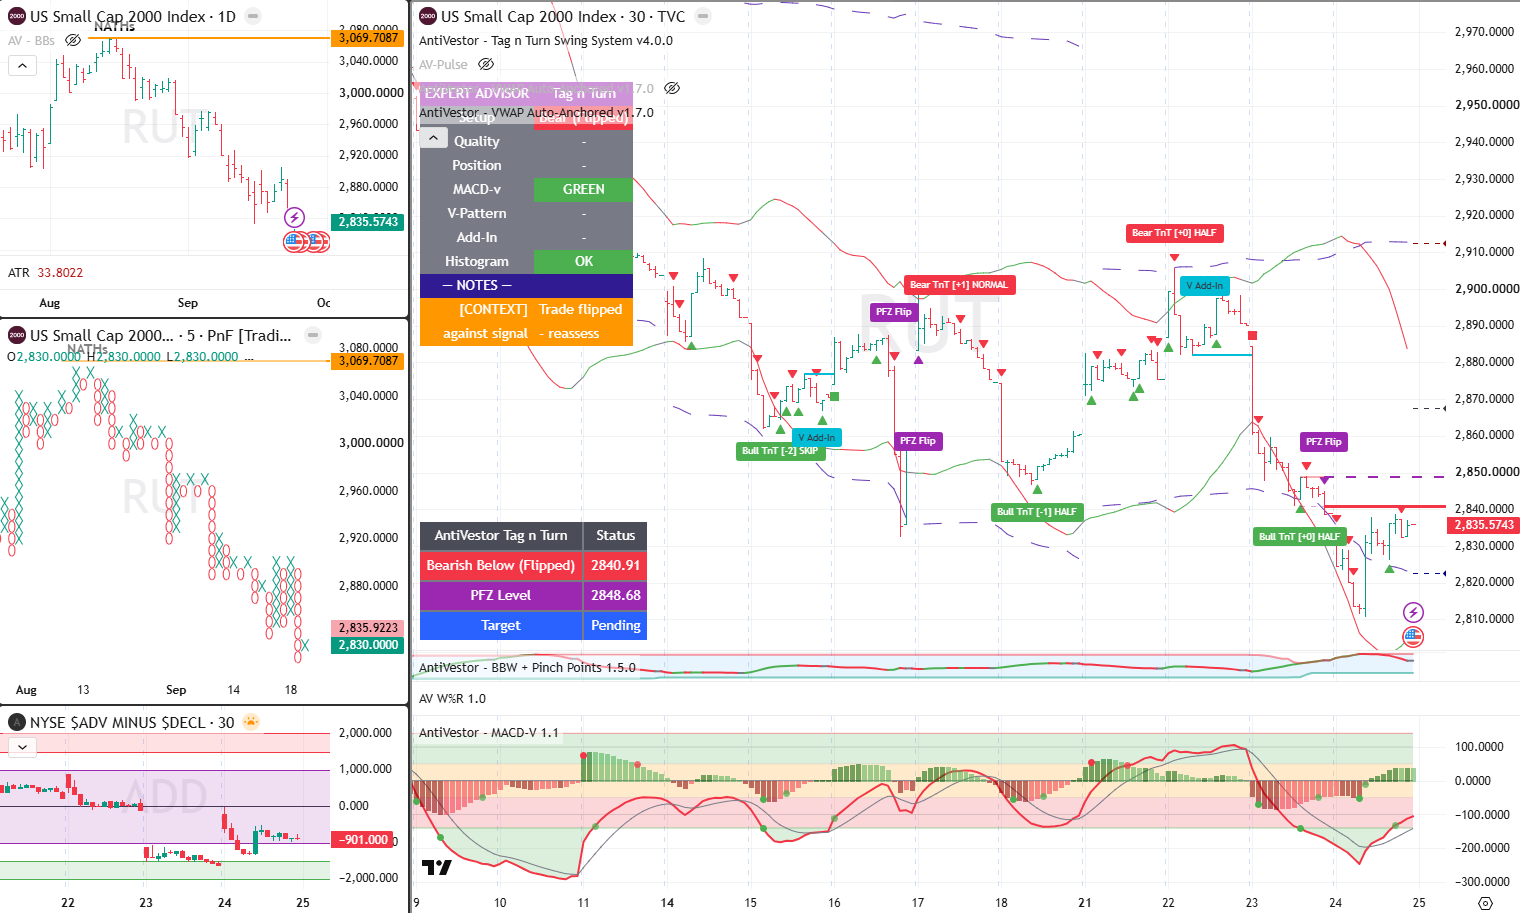Click the 2,835.9223 pink price label on the PnF chart
Viewport: 1520px width, 913px height.
(x=368, y=628)
